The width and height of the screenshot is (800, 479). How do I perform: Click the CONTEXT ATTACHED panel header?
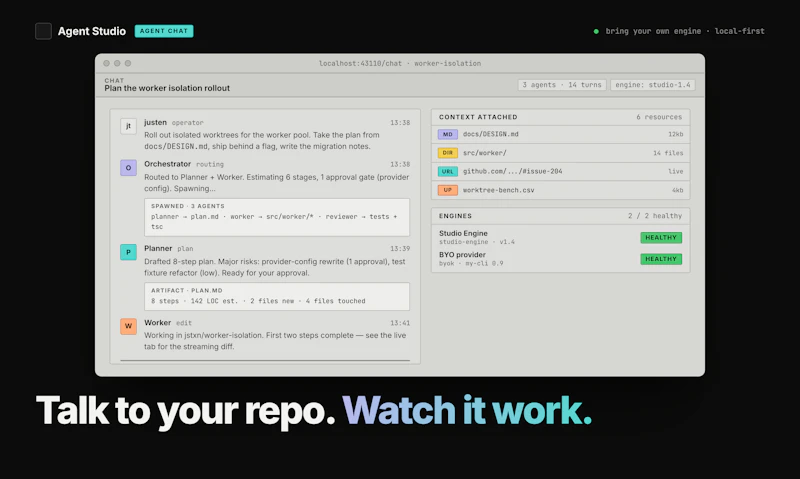[560, 117]
